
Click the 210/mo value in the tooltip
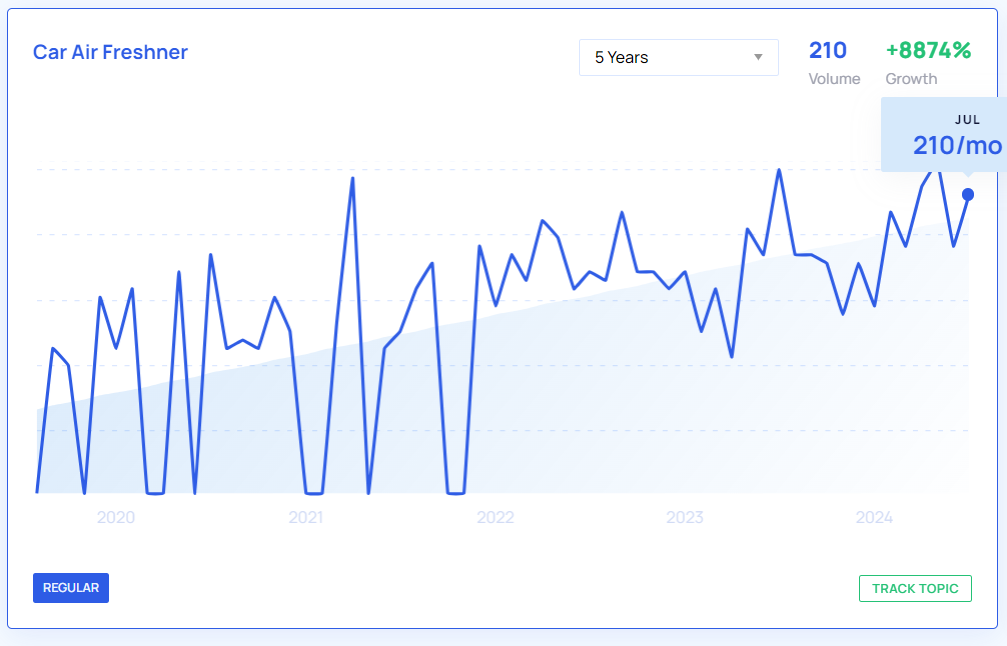(x=957, y=146)
